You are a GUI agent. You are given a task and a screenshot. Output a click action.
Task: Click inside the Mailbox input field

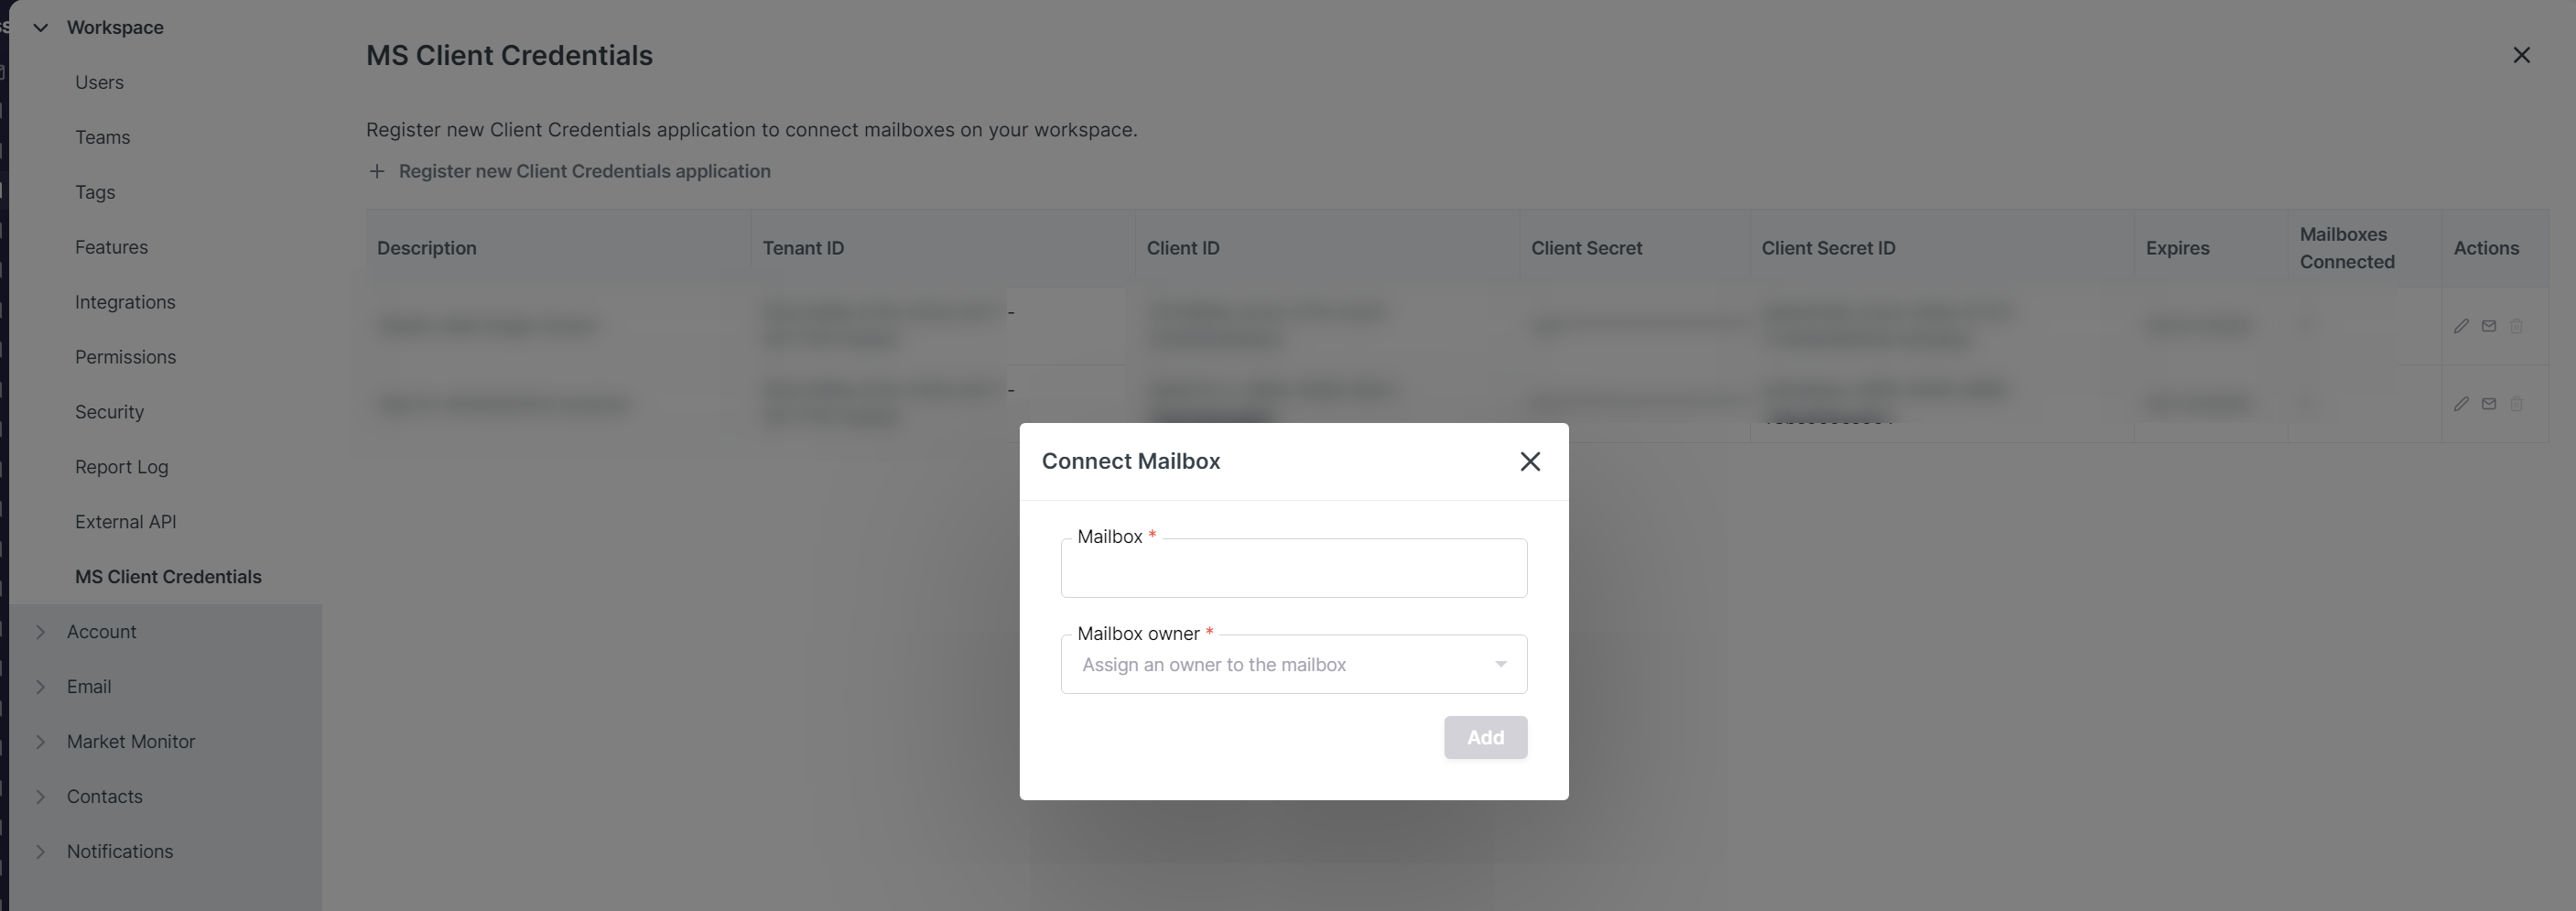1293,568
